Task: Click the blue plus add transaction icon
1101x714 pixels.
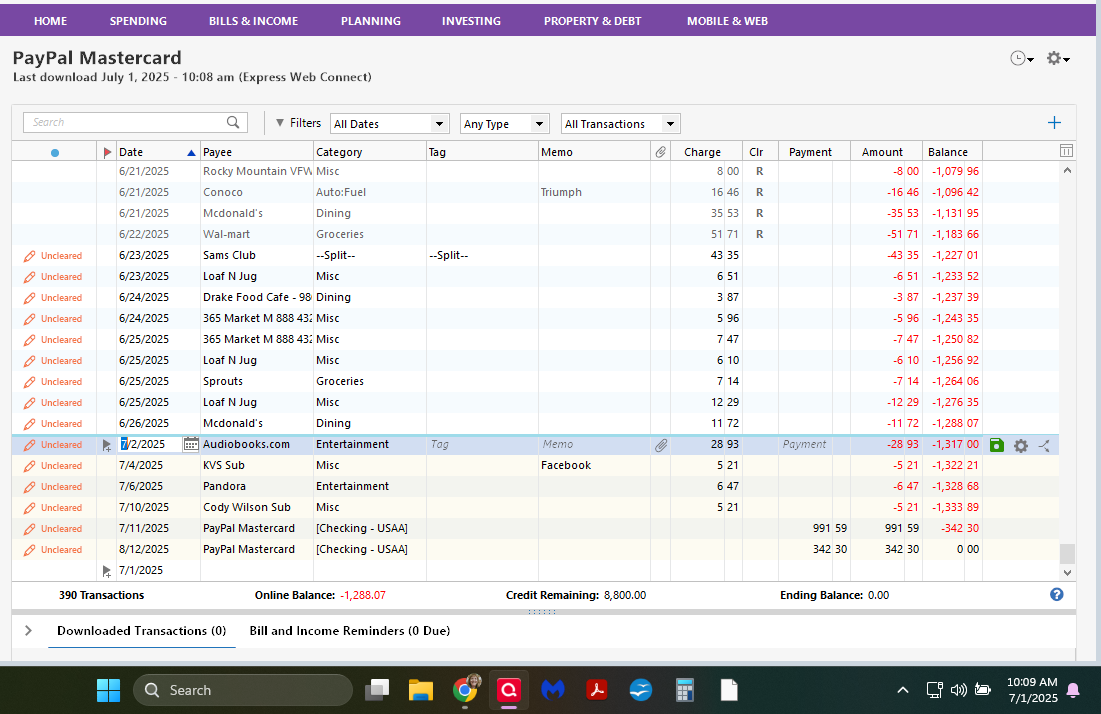Action: 1054,123
